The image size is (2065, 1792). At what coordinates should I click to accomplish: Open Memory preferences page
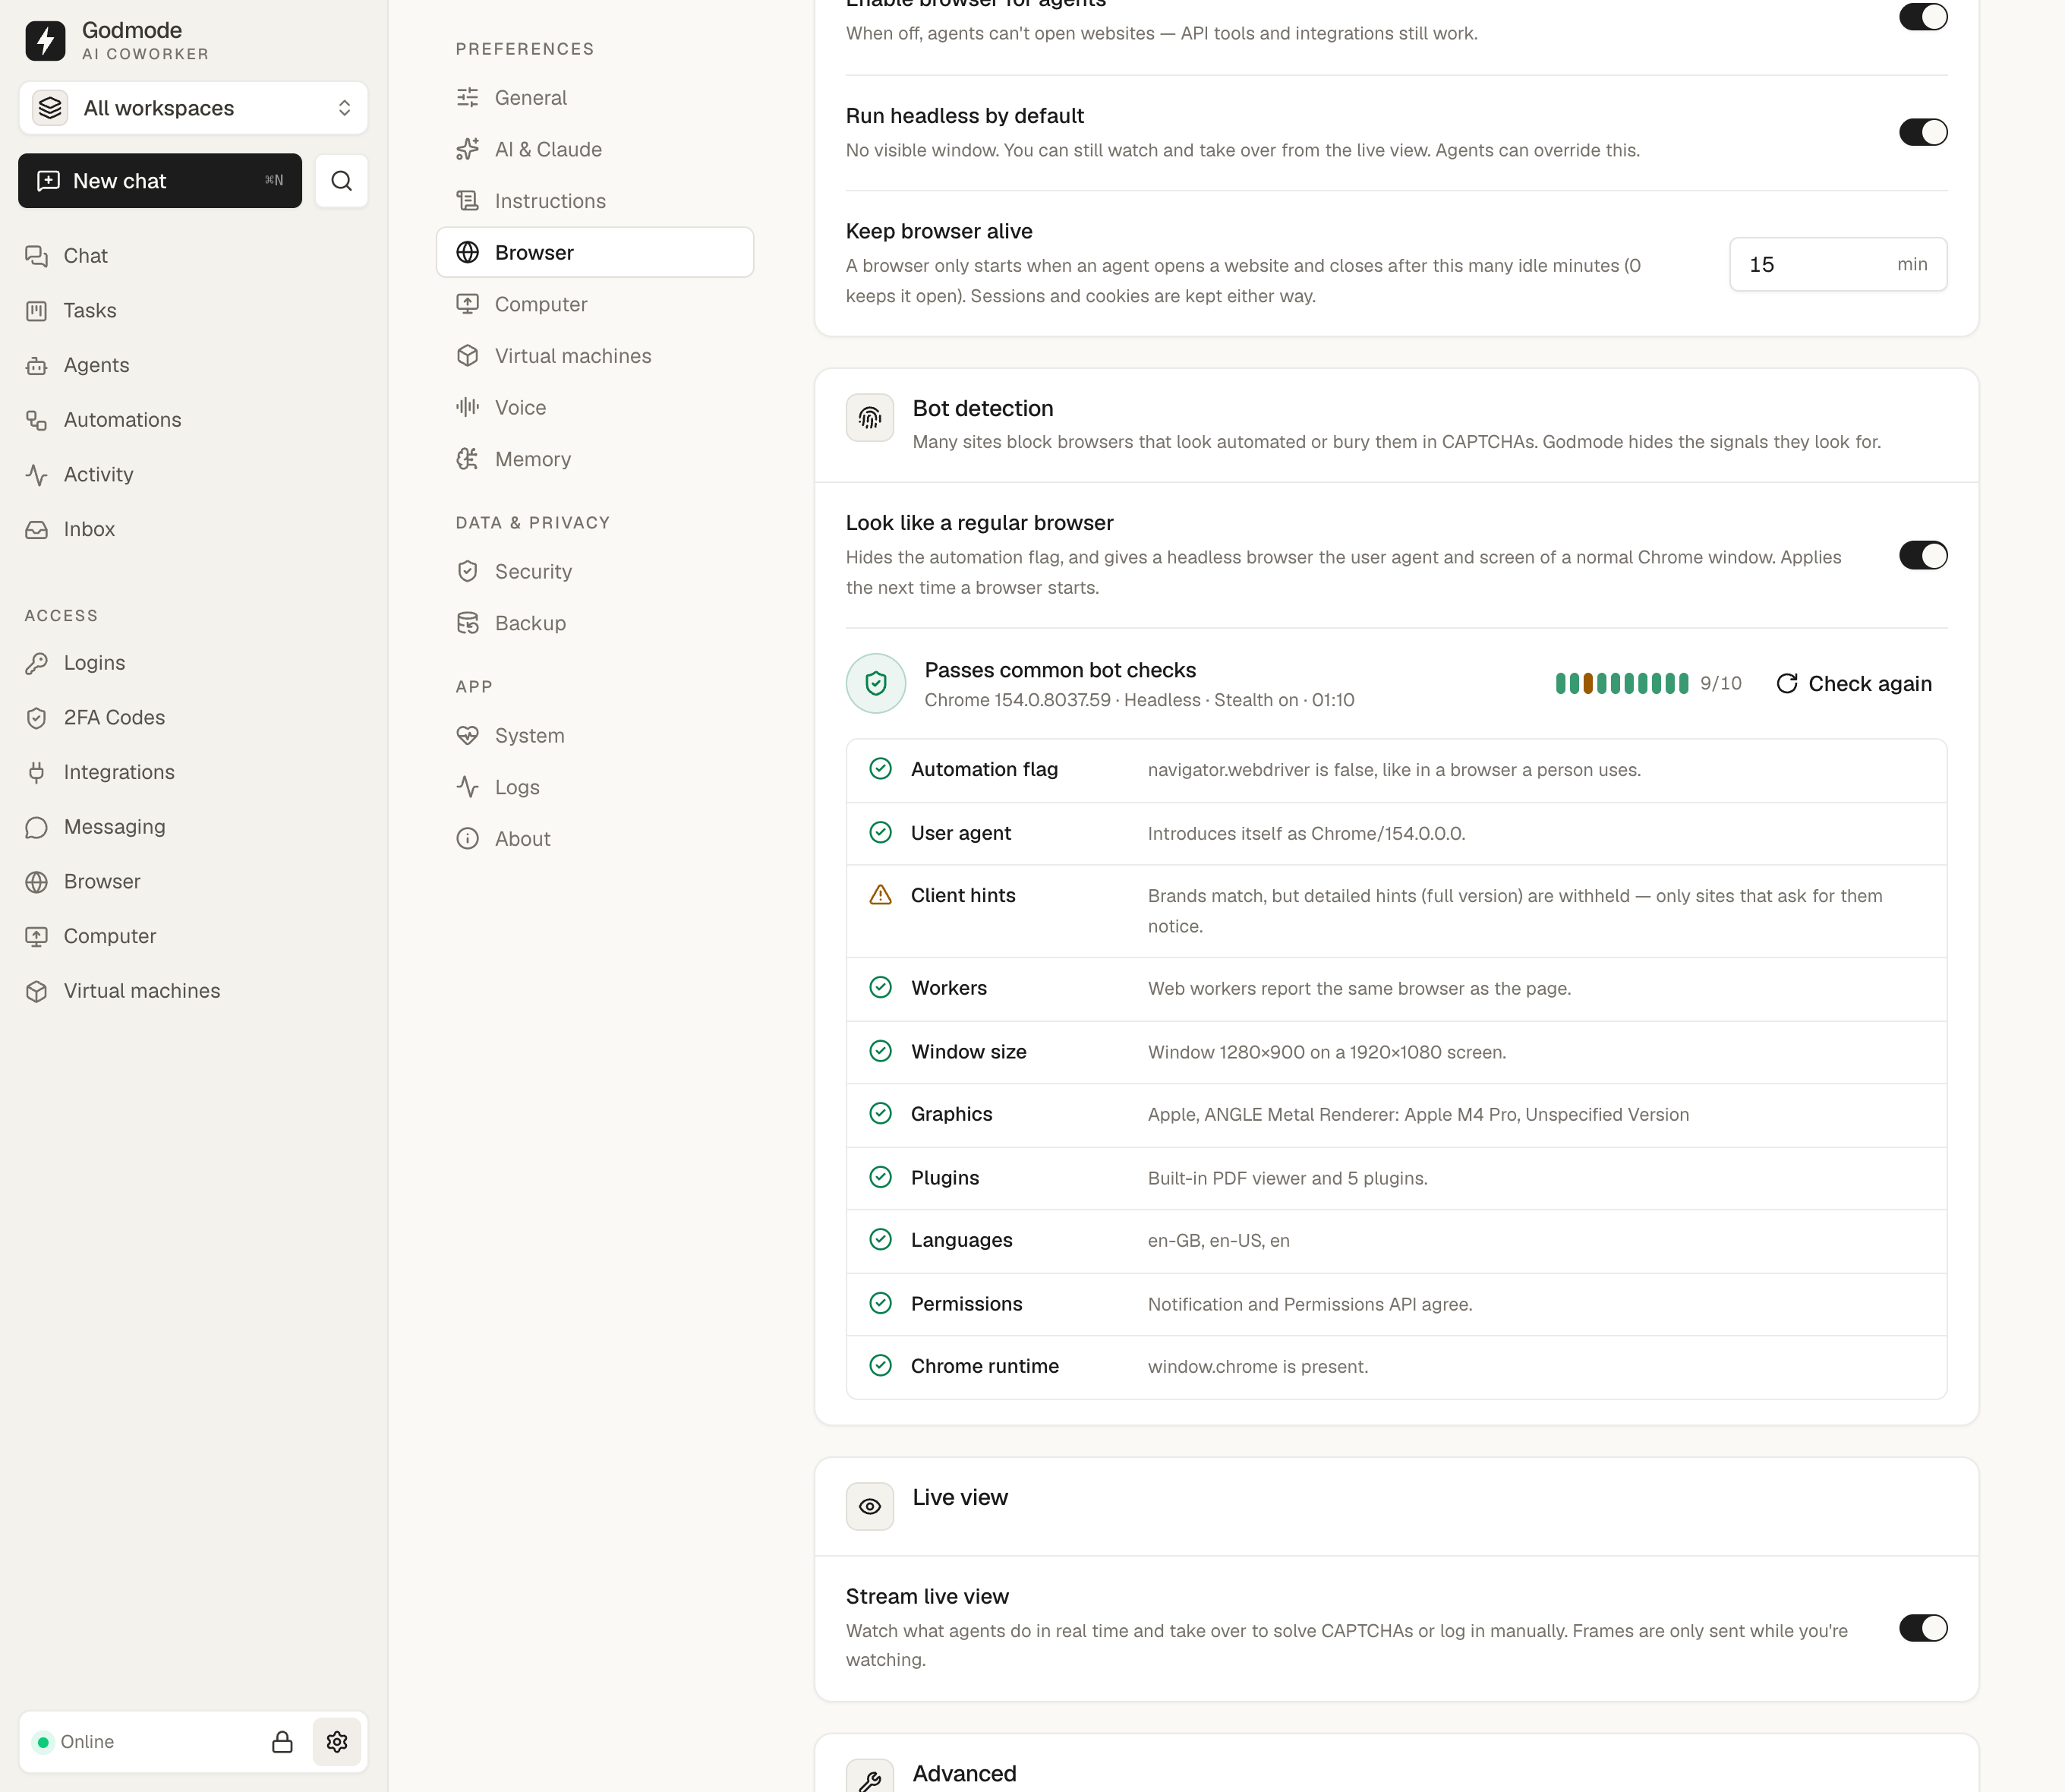[595, 459]
